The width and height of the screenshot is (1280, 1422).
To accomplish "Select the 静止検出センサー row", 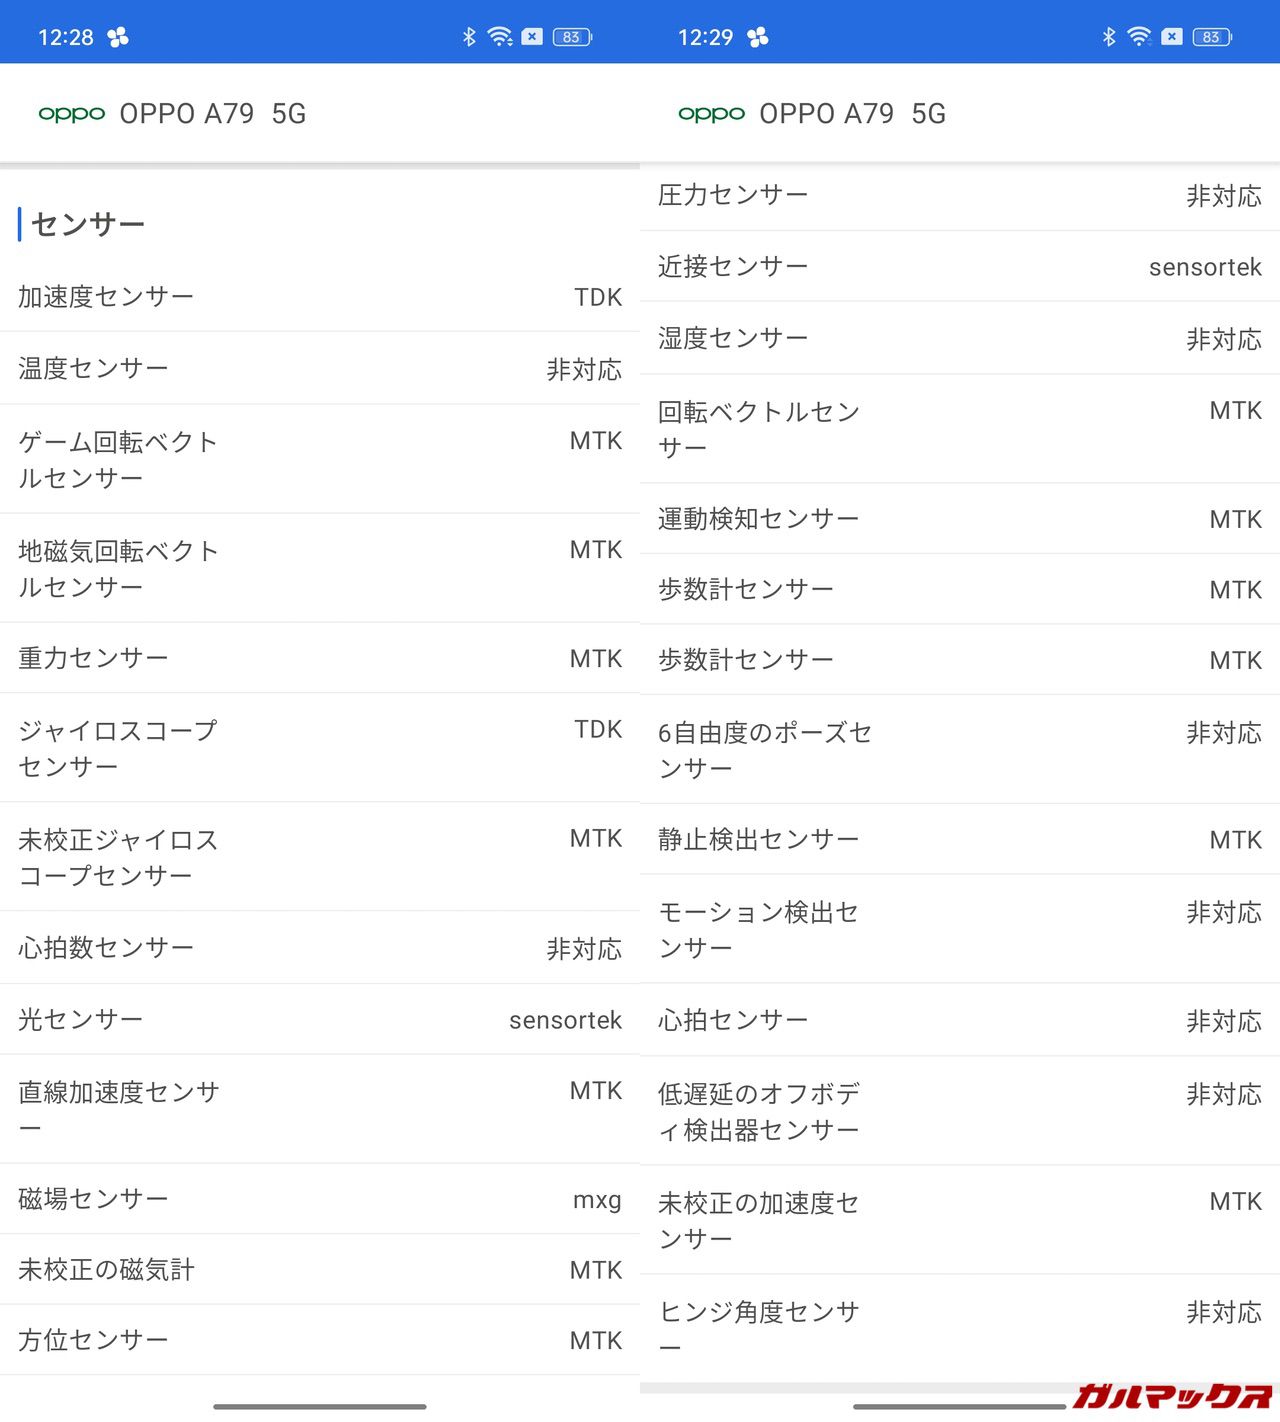I will (x=960, y=840).
